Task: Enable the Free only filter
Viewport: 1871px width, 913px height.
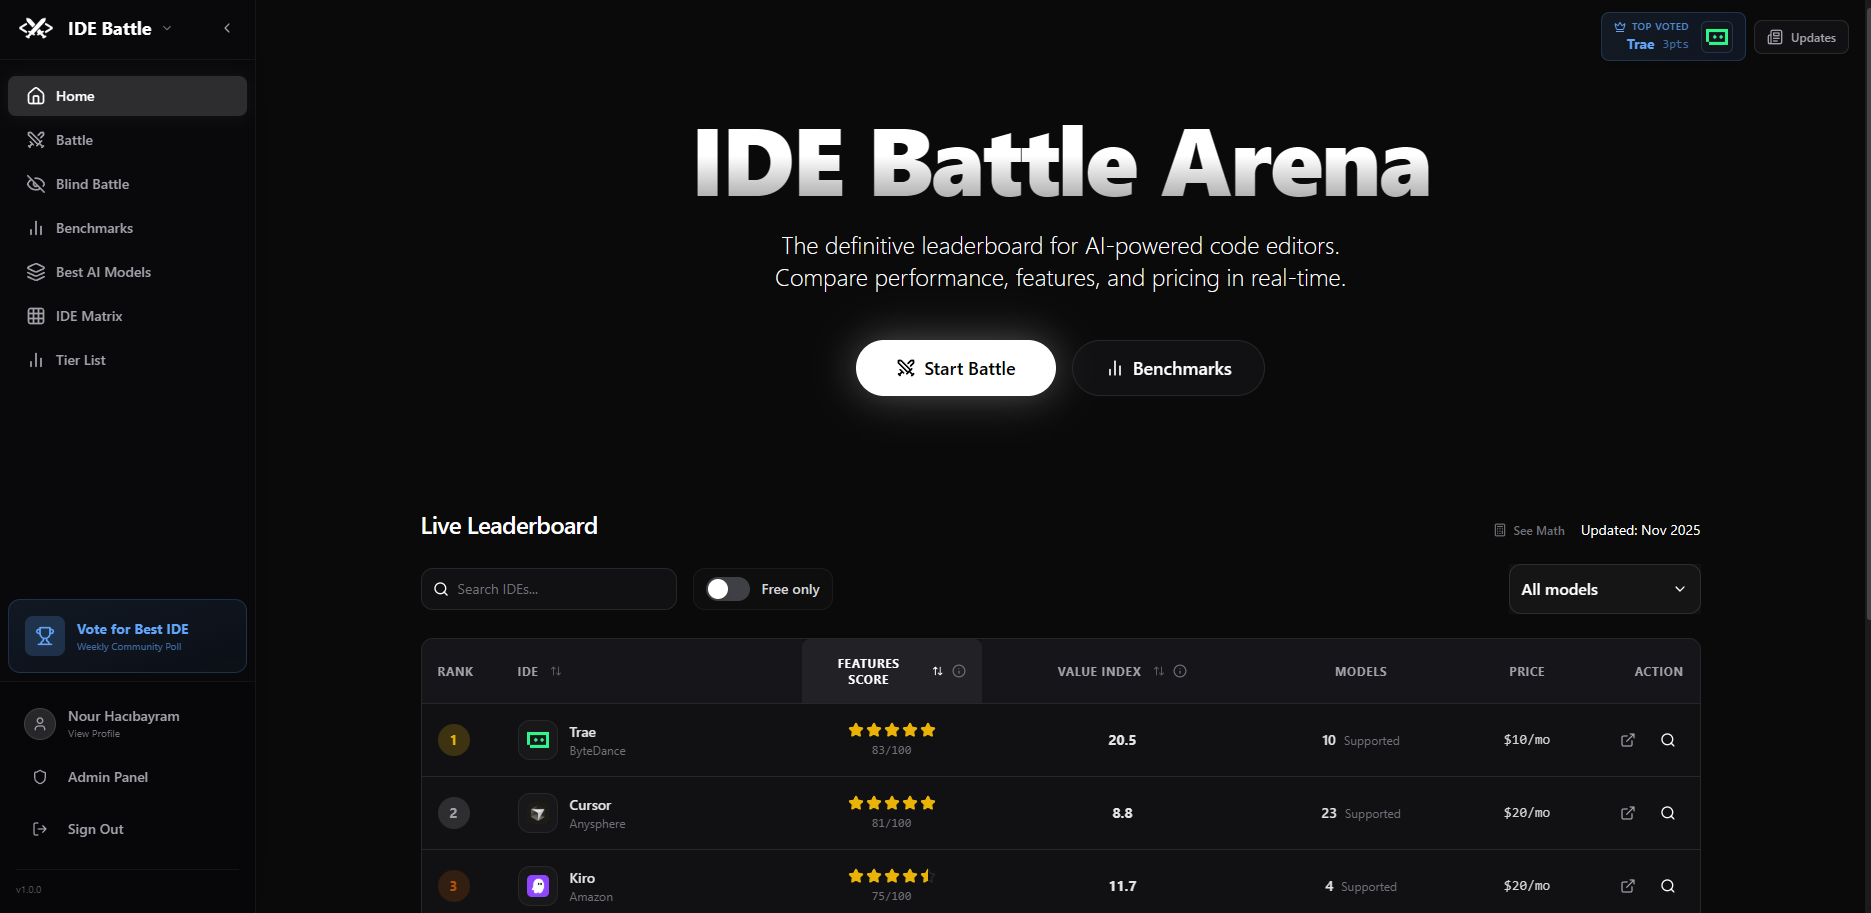Action: (726, 589)
